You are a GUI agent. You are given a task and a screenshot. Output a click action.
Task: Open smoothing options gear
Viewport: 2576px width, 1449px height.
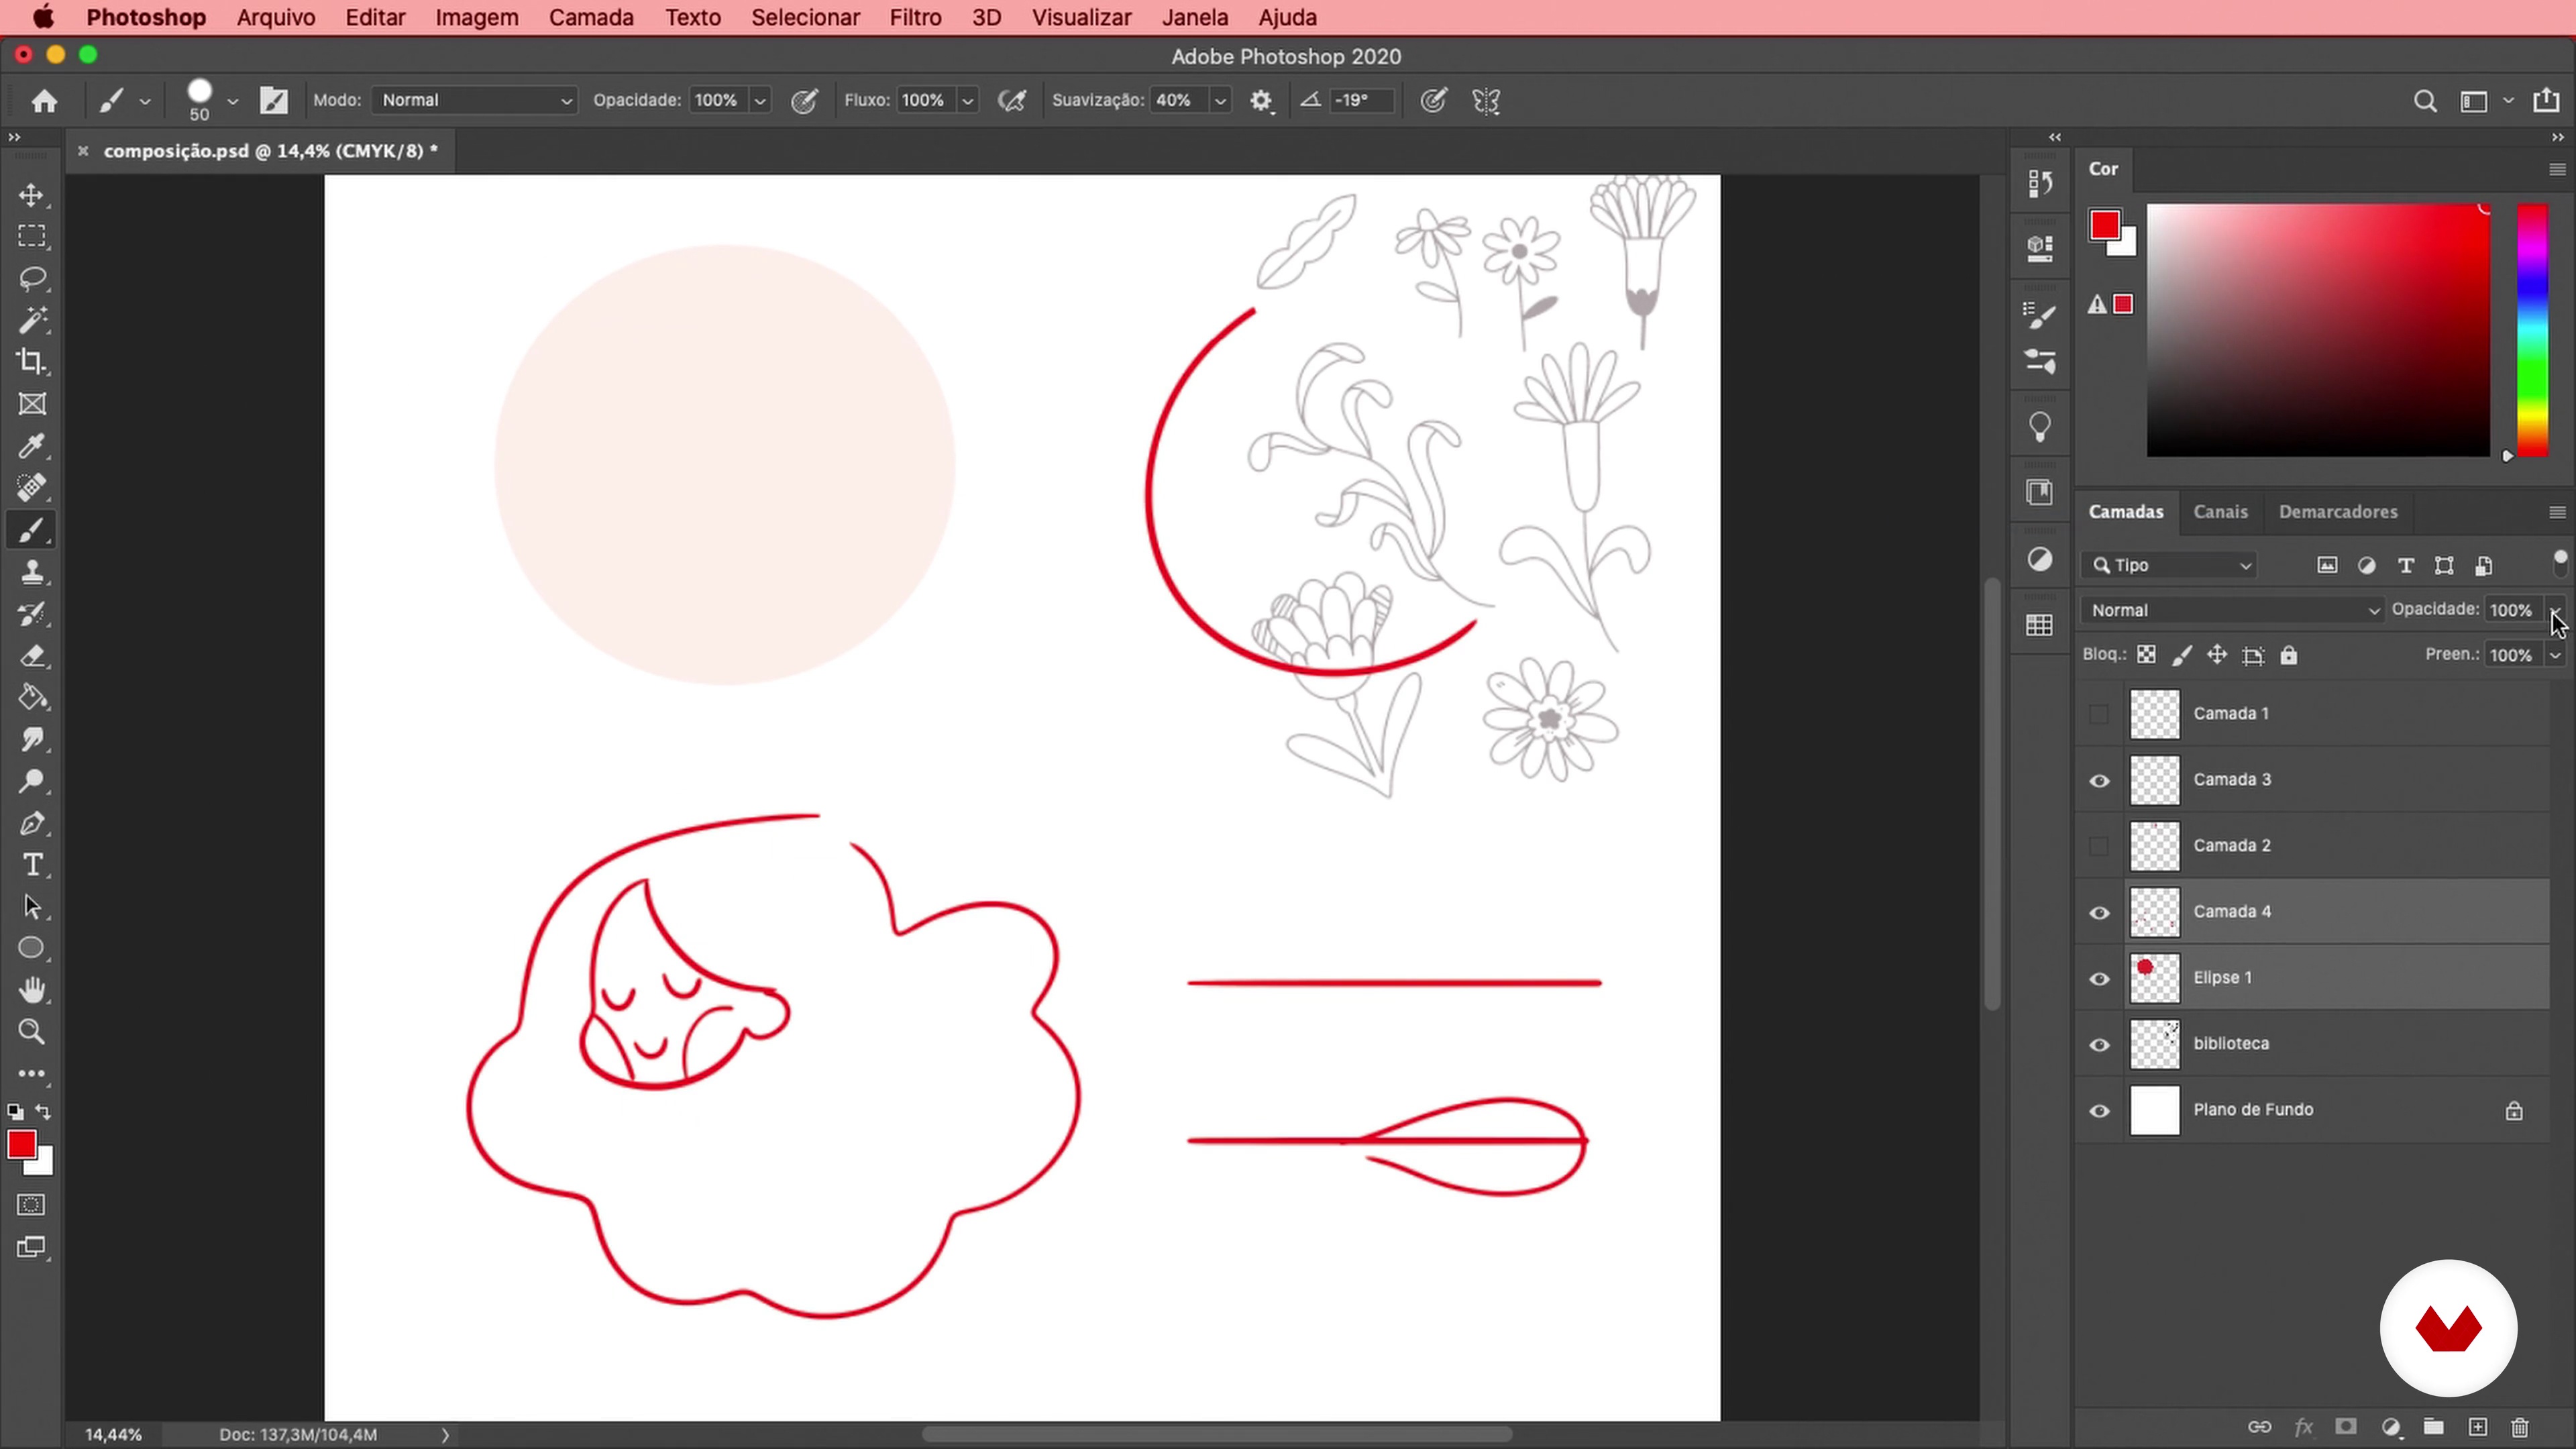[1261, 100]
